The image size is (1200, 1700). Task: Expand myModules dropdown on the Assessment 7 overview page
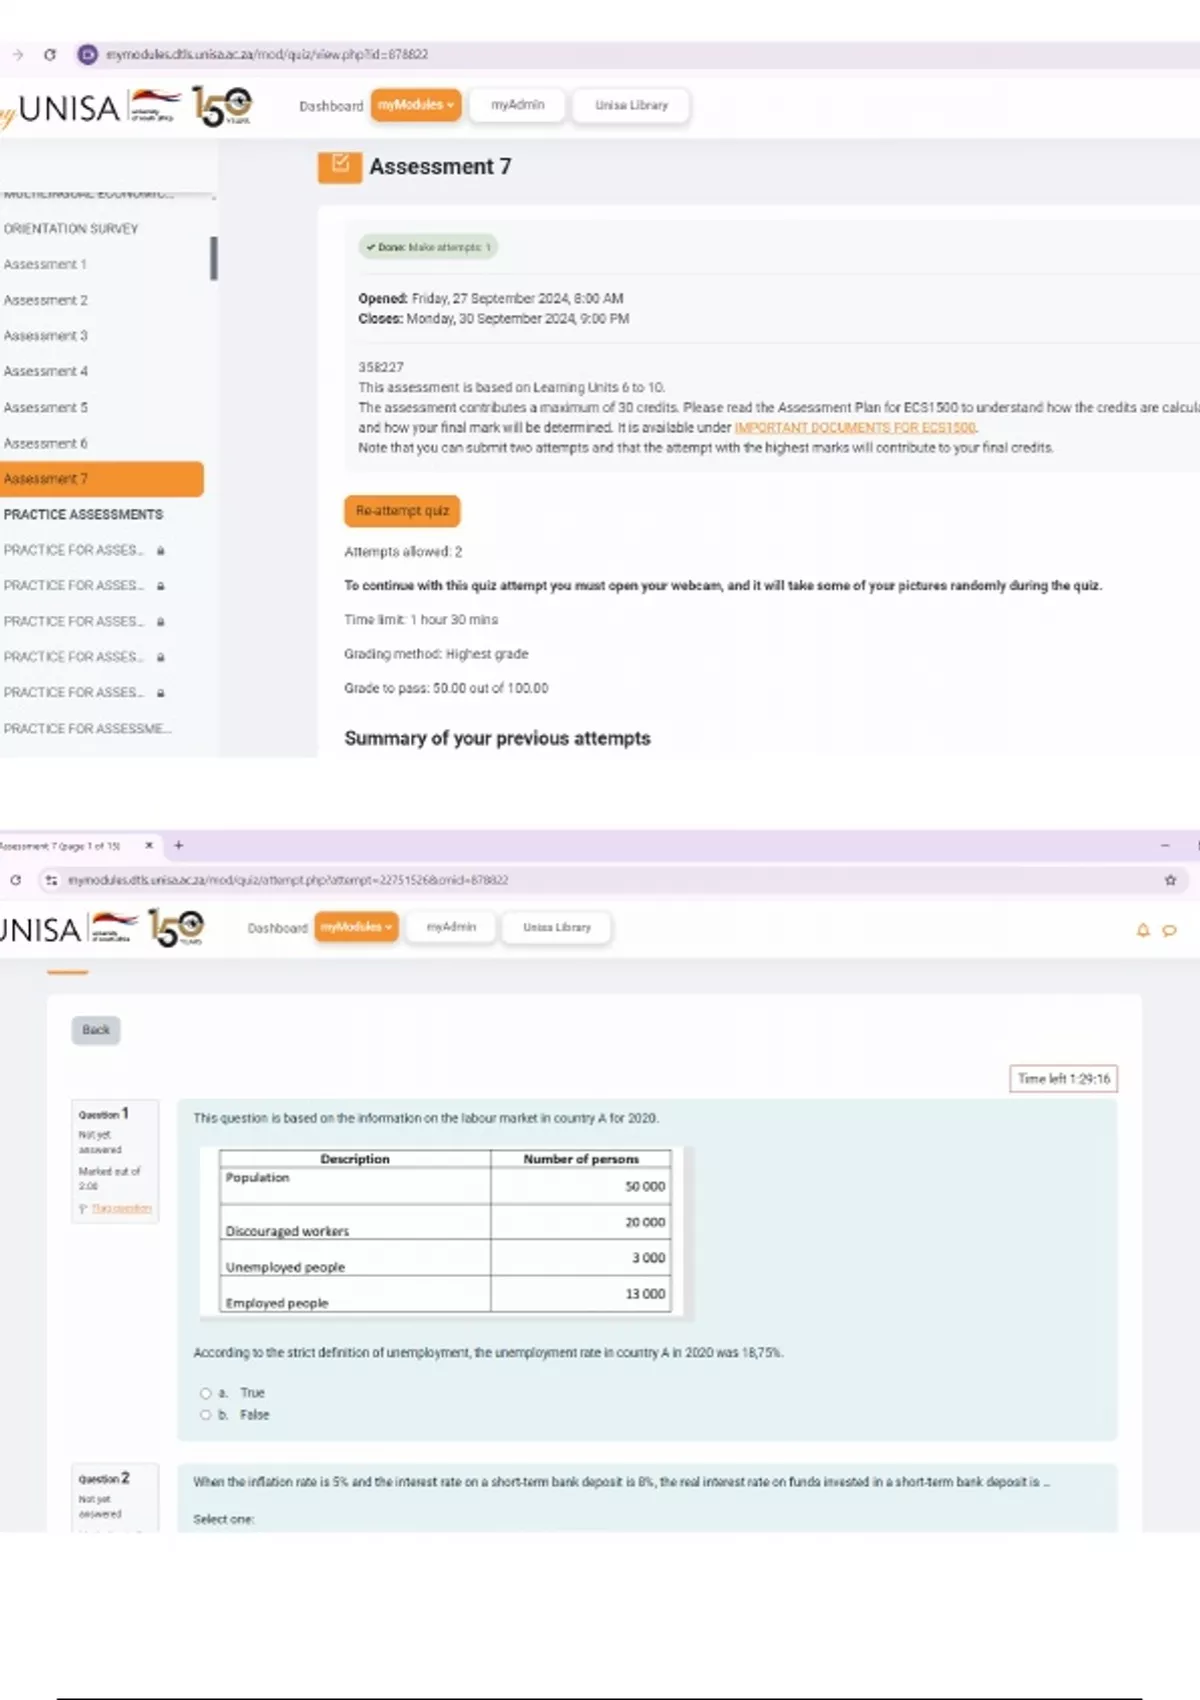coord(416,105)
